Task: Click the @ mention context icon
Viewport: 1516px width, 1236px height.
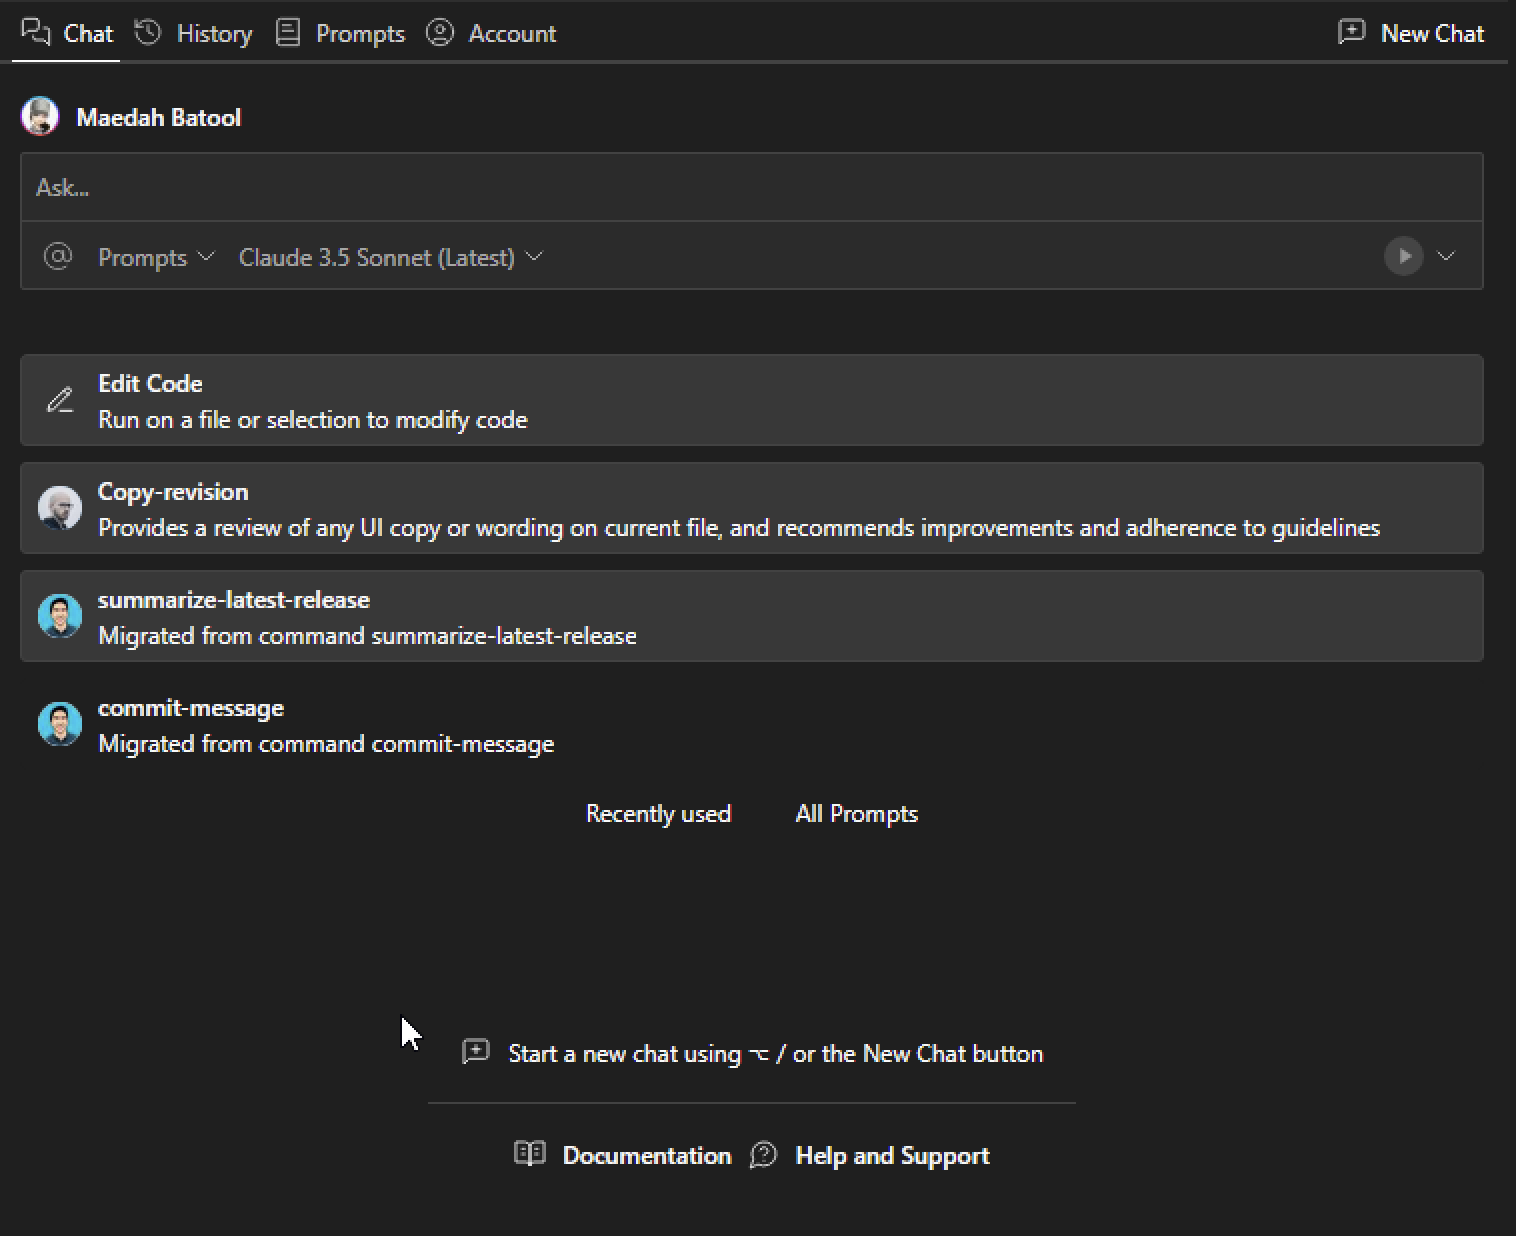Action: click(58, 257)
